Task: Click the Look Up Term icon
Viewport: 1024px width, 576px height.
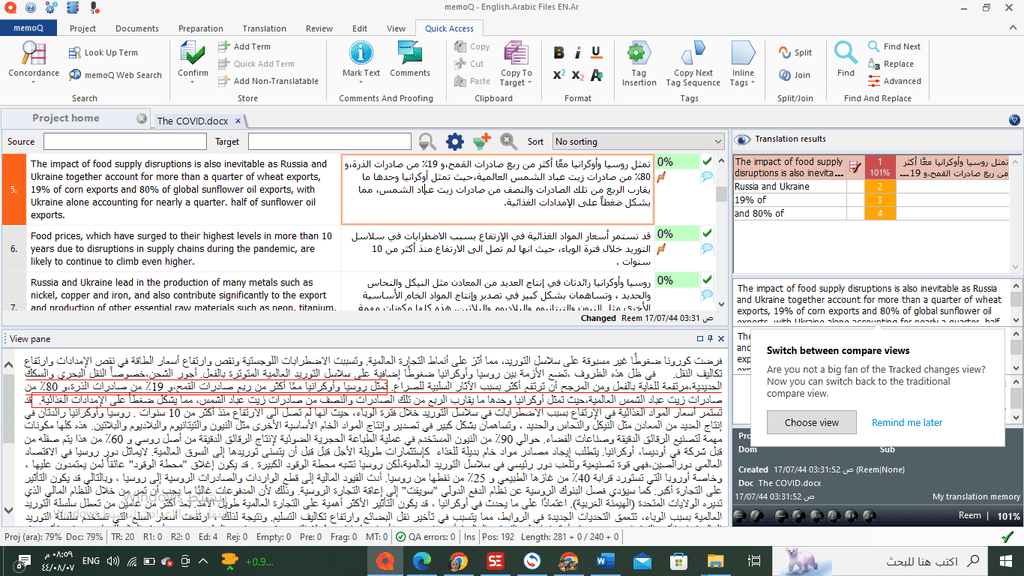Action: 75,53
